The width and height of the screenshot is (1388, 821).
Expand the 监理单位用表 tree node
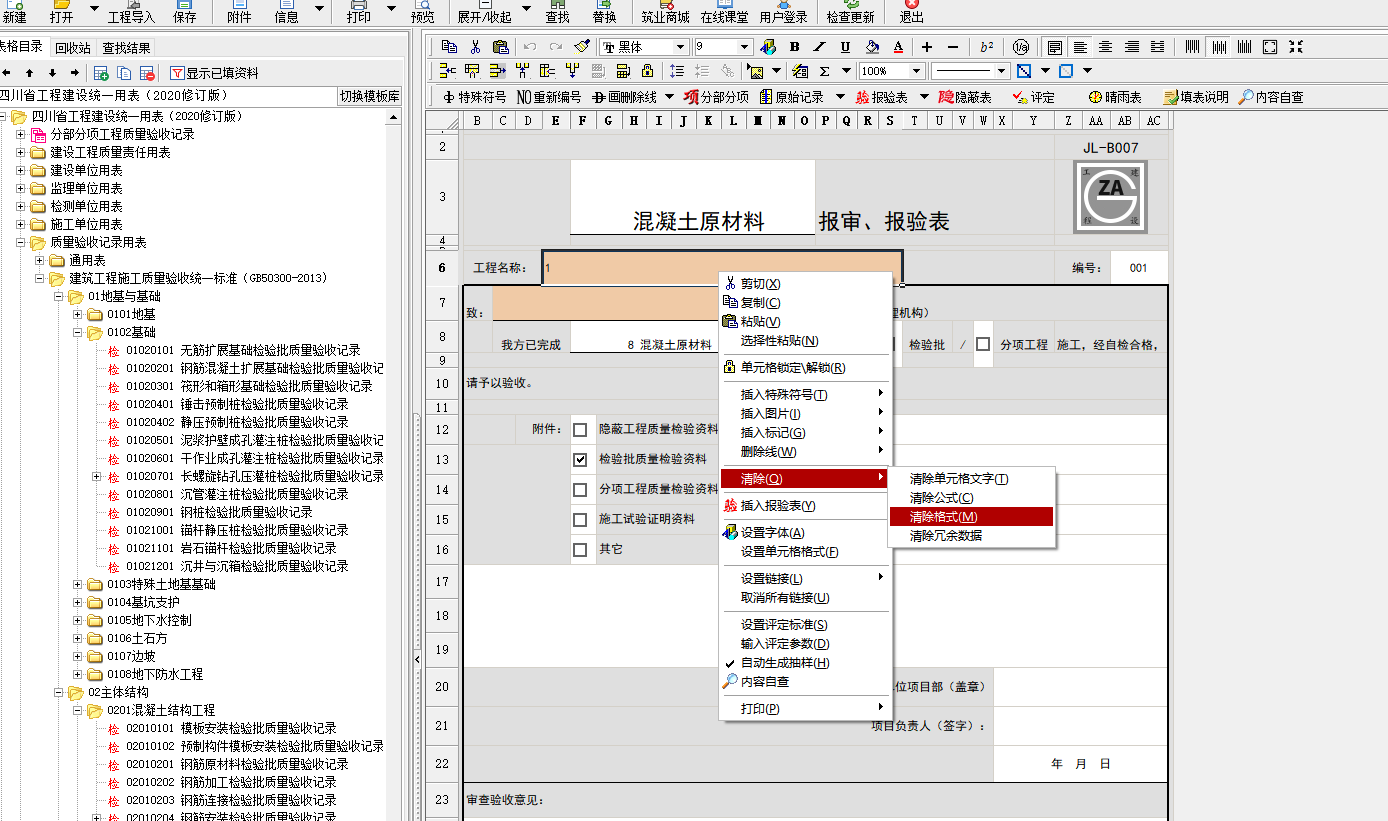click(x=21, y=188)
